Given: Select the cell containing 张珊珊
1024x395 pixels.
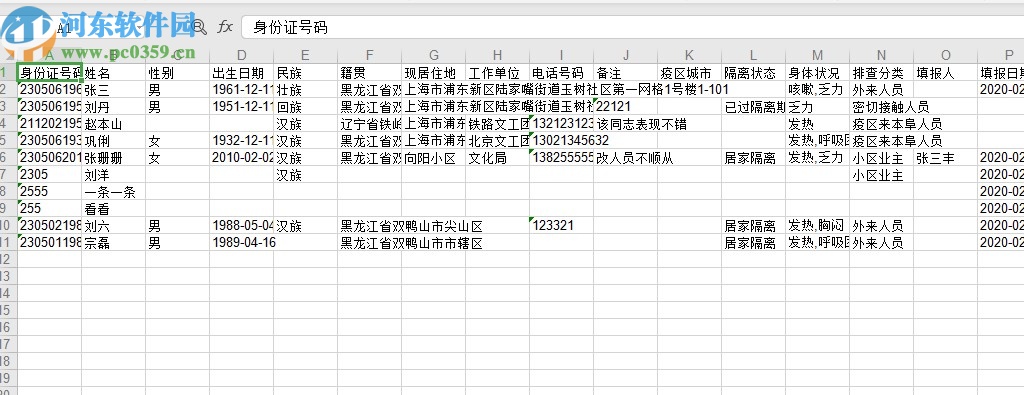Looking at the screenshot, I should click(114, 157).
